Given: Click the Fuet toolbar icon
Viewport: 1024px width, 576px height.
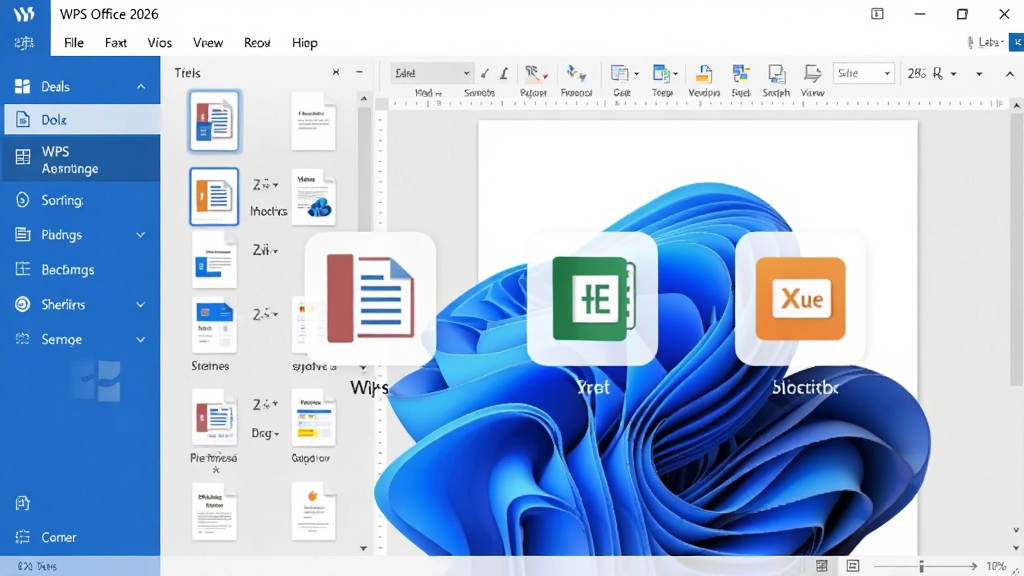Looking at the screenshot, I should 741,74.
